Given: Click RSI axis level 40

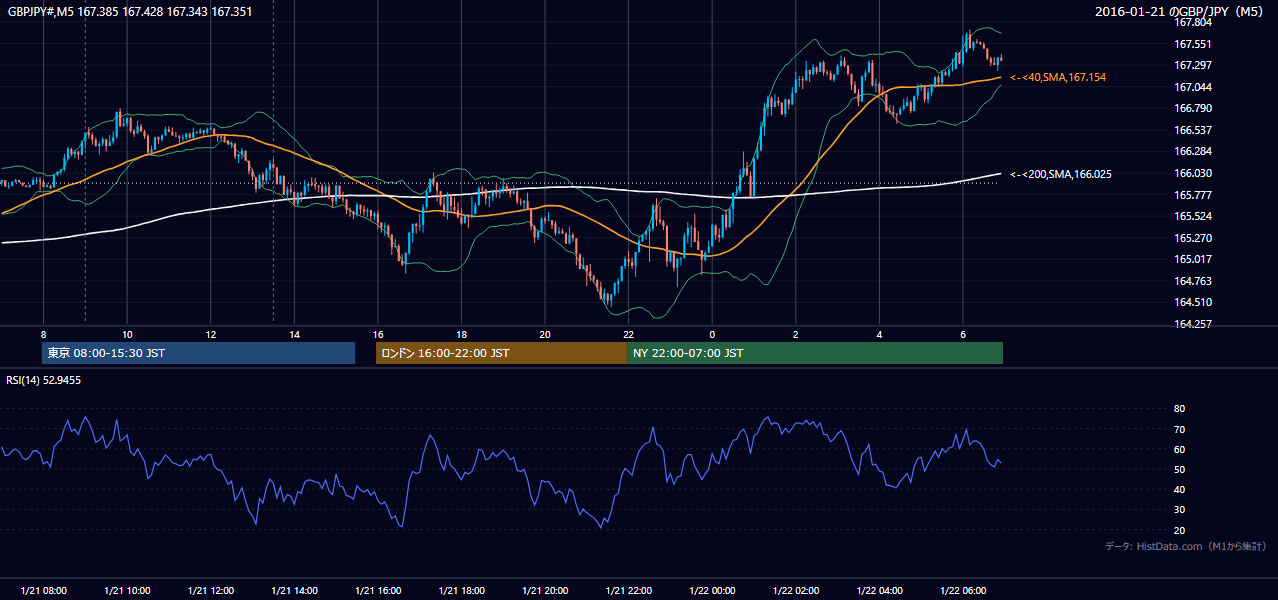Looking at the screenshot, I should [x=1179, y=489].
